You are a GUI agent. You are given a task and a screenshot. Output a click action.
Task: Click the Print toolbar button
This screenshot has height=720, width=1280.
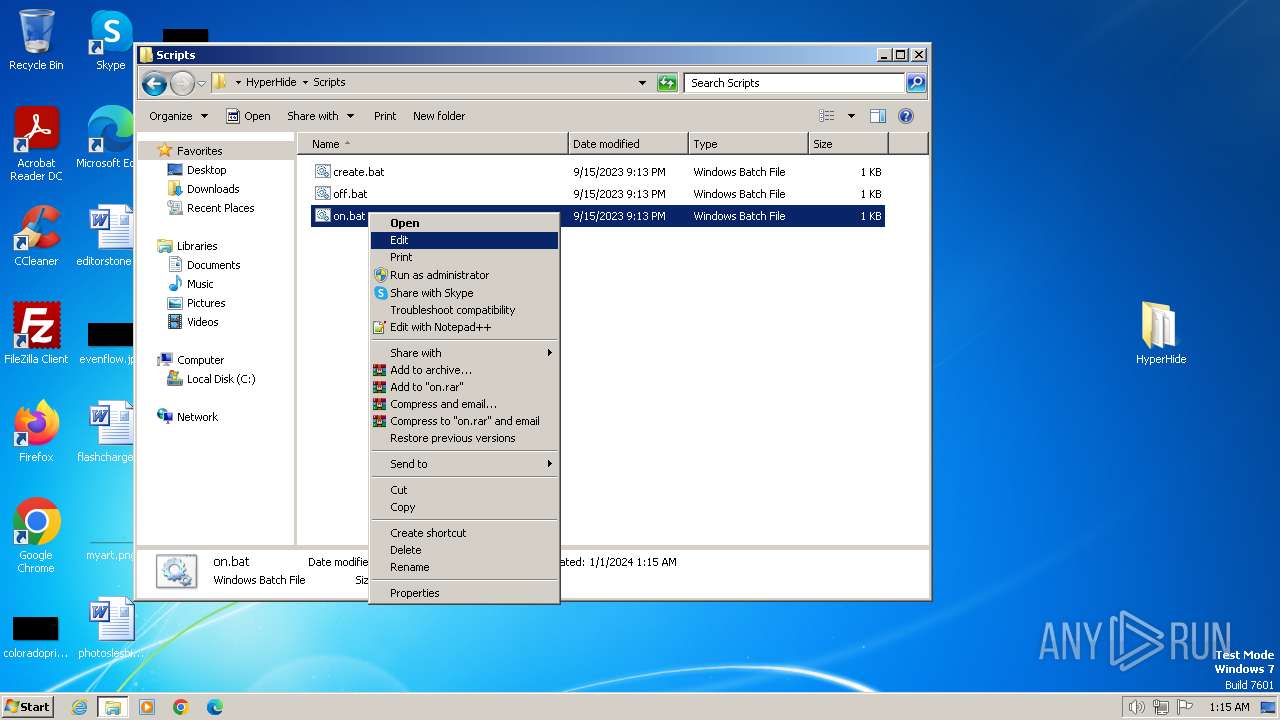pyautogui.click(x=385, y=116)
